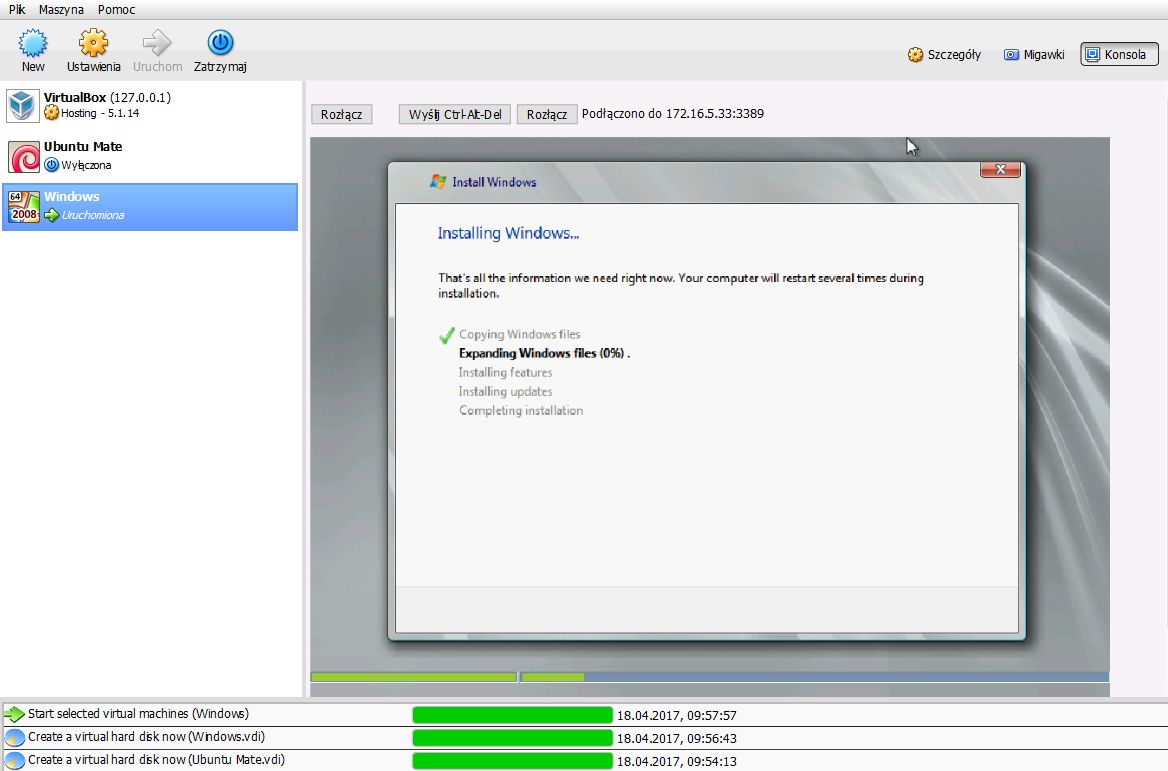Open Ustawienia gear settings icon
The width and height of the screenshot is (1168, 771).
click(x=93, y=43)
